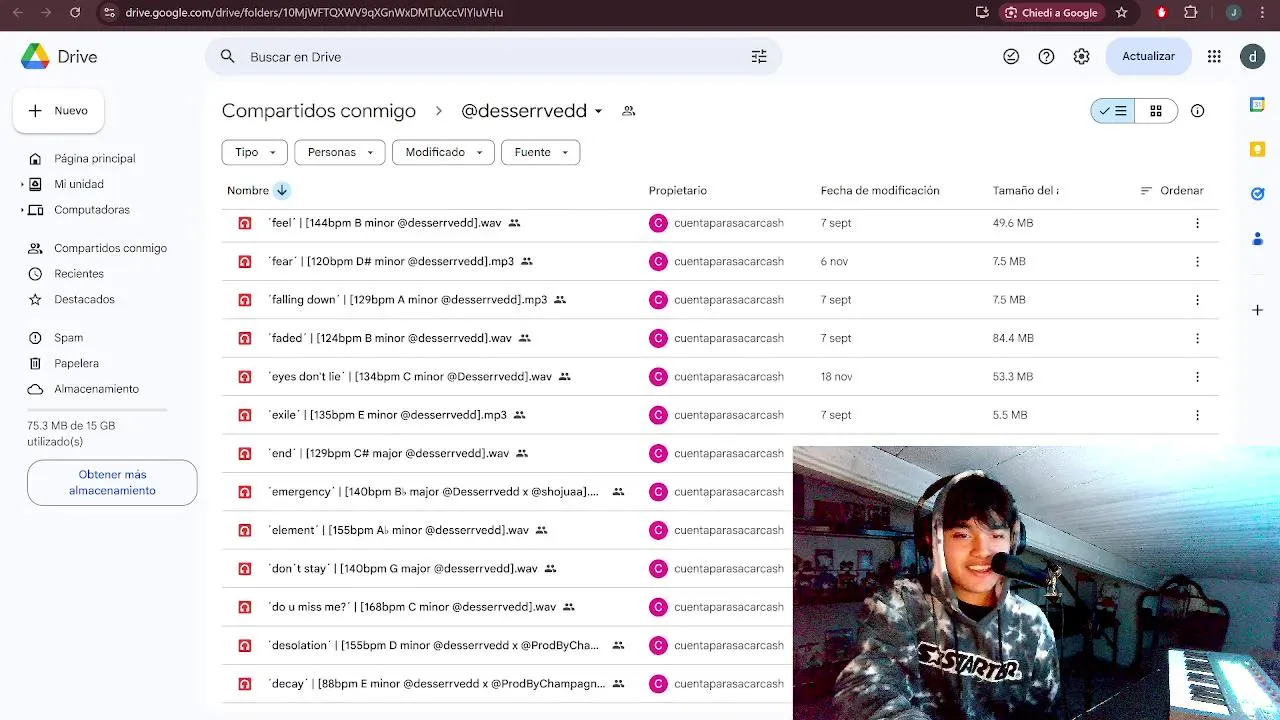Viewport: 1280px width, 720px height.
Task: Click the Actualizar button
Action: pyautogui.click(x=1148, y=57)
